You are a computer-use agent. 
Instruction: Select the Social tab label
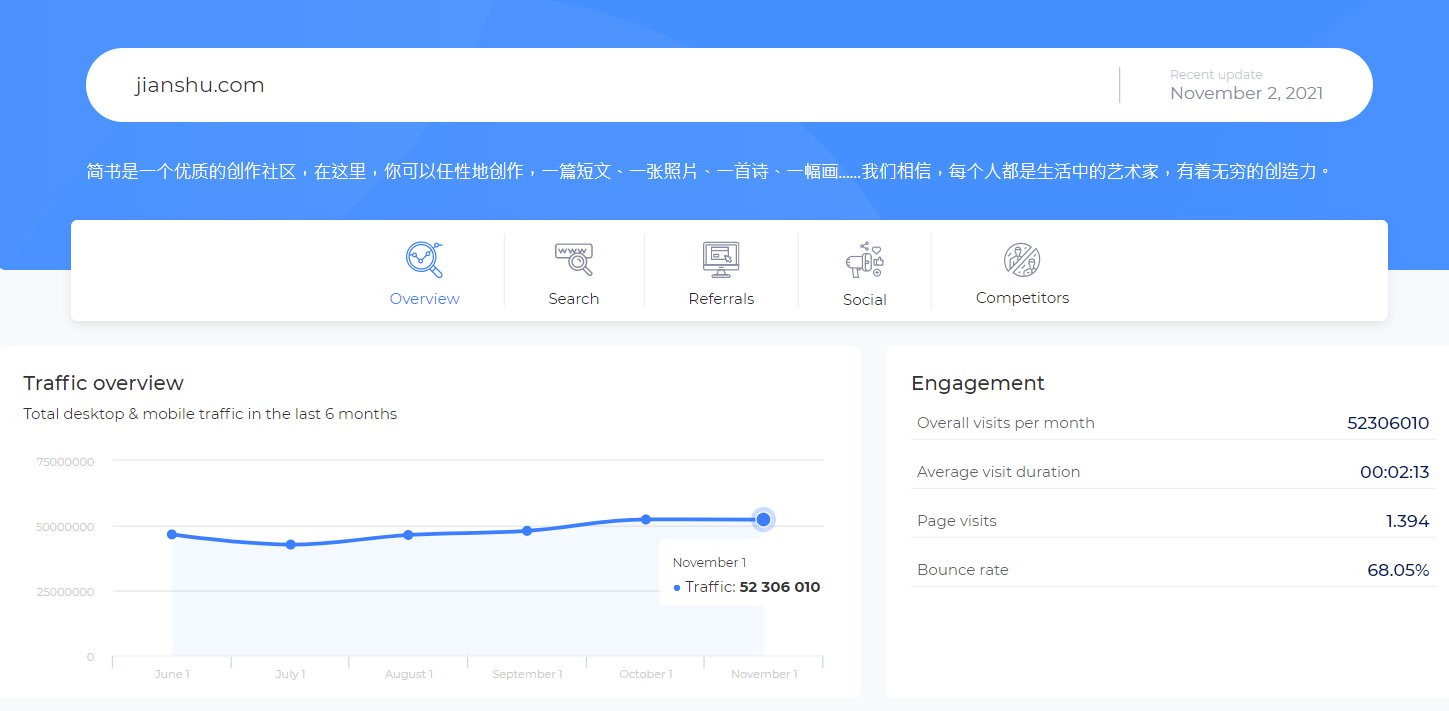click(x=865, y=300)
